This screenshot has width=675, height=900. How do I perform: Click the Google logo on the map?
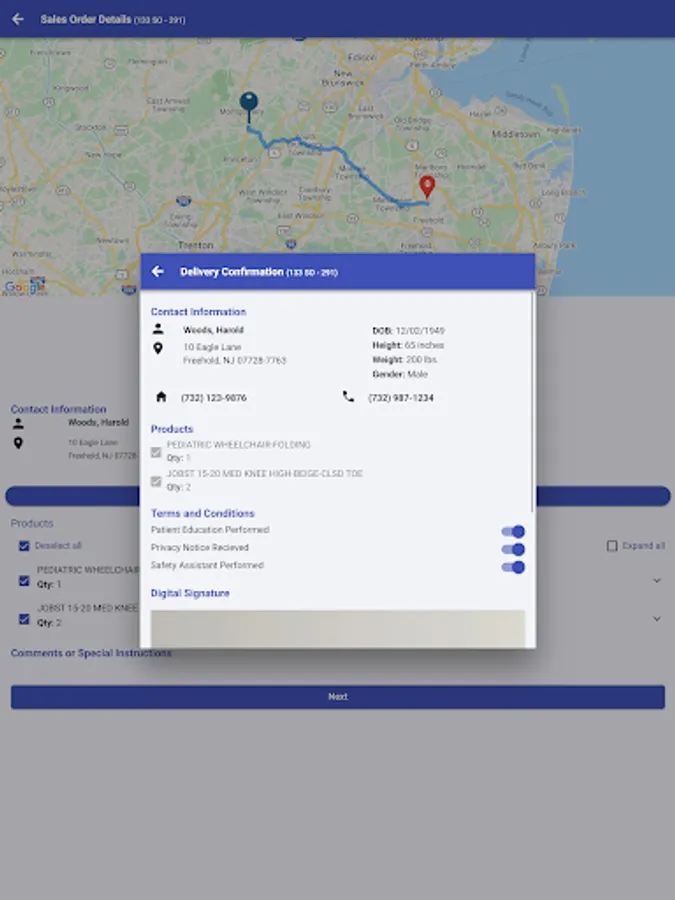click(x=25, y=286)
